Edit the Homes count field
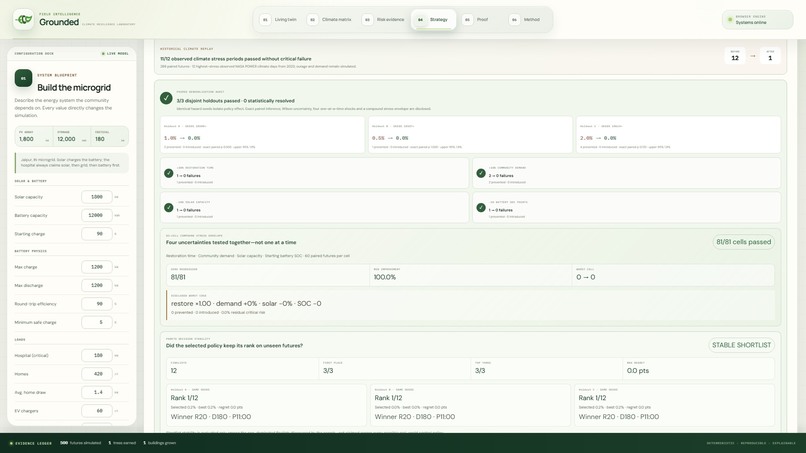Viewport: 806px width, 453px height. pos(97,374)
